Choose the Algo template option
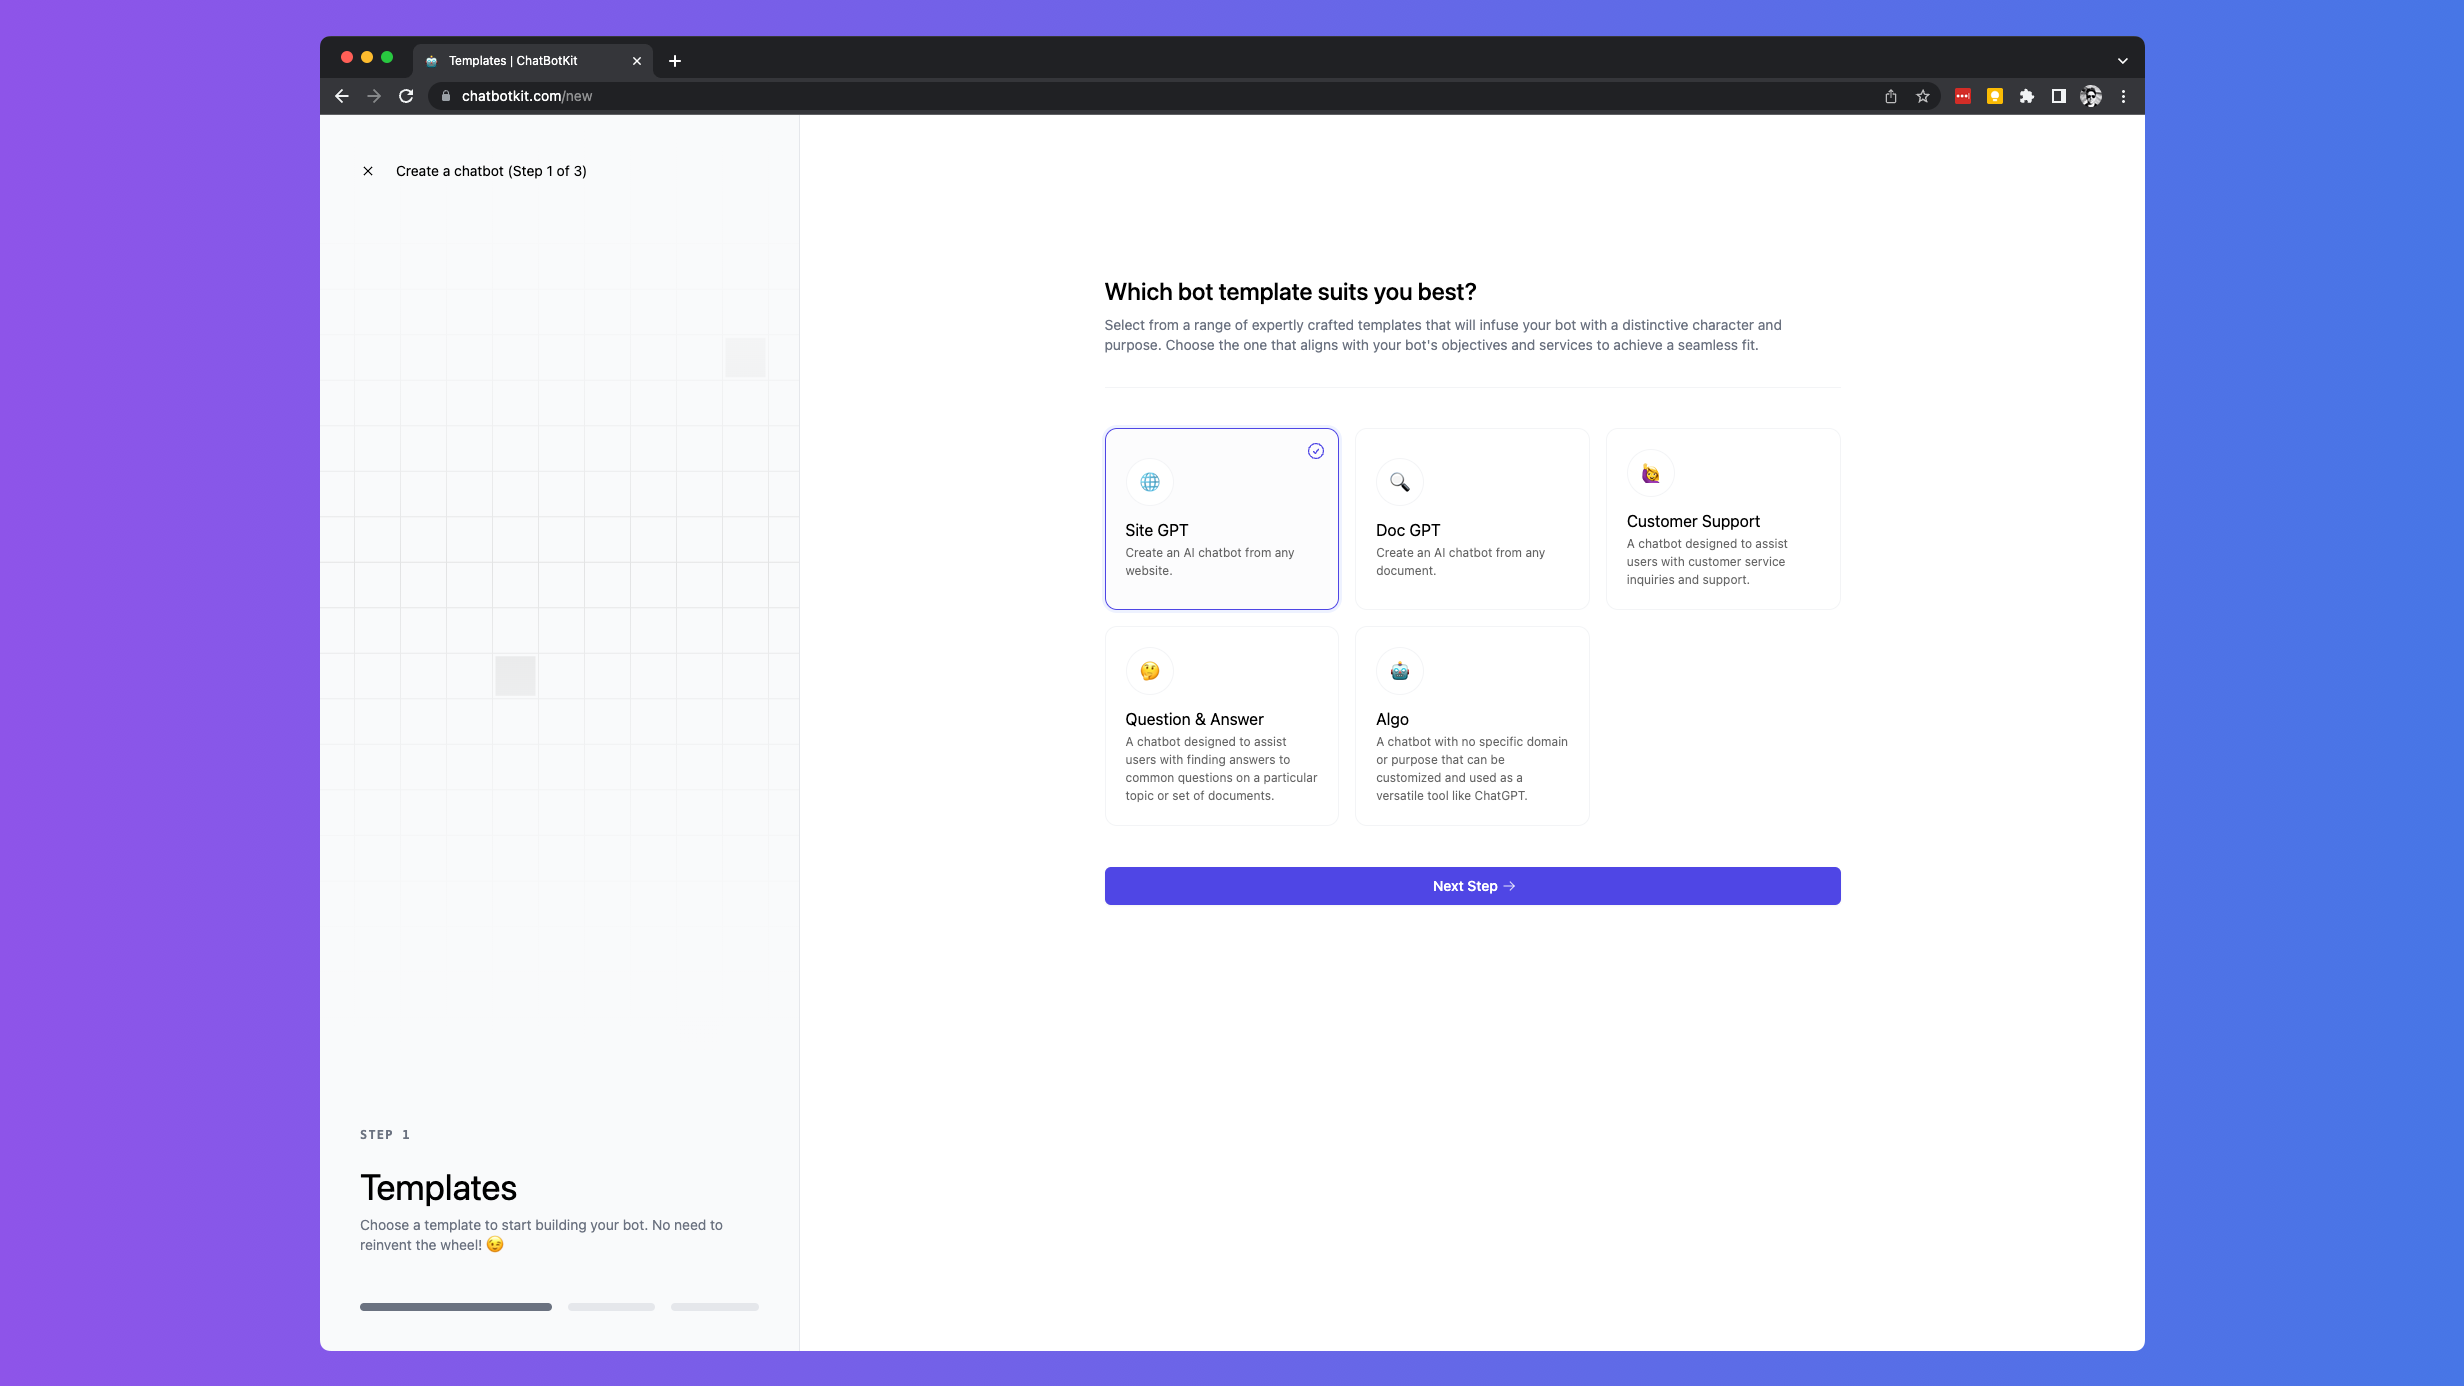This screenshot has height=1386, width=2464. [x=1471, y=725]
